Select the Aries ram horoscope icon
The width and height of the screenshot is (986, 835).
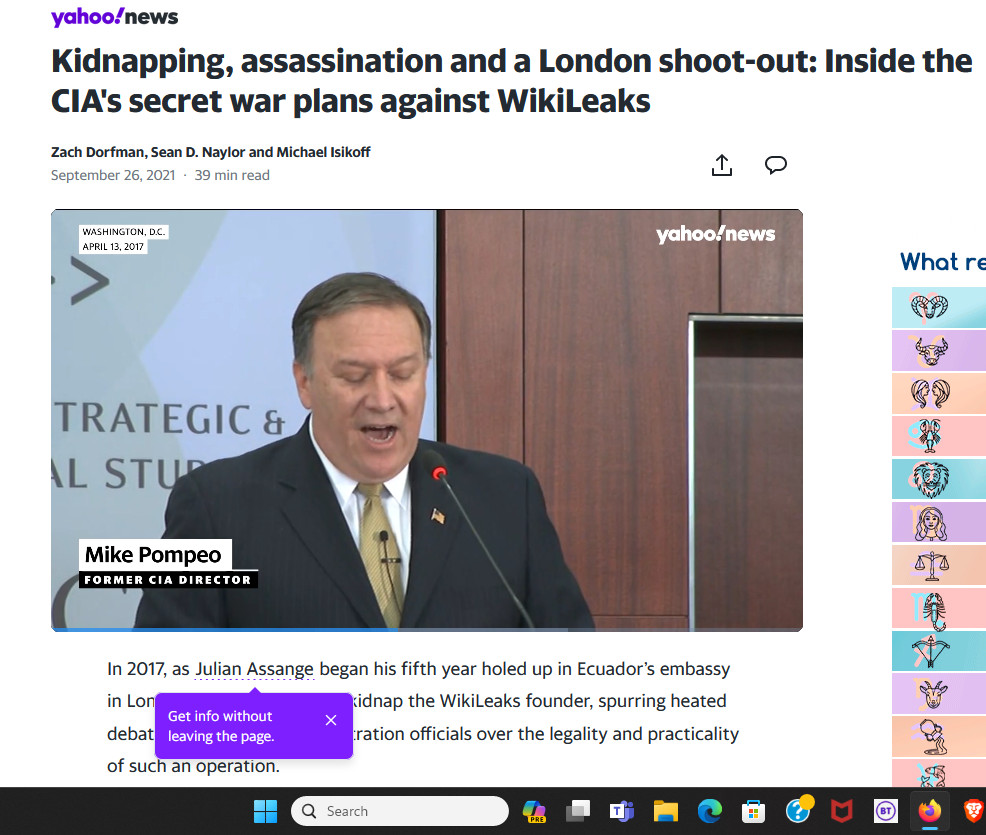tap(929, 307)
